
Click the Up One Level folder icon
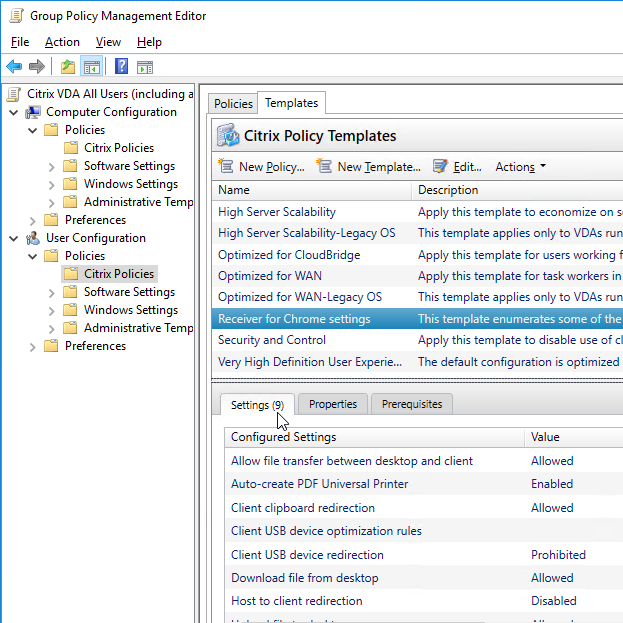tap(68, 66)
